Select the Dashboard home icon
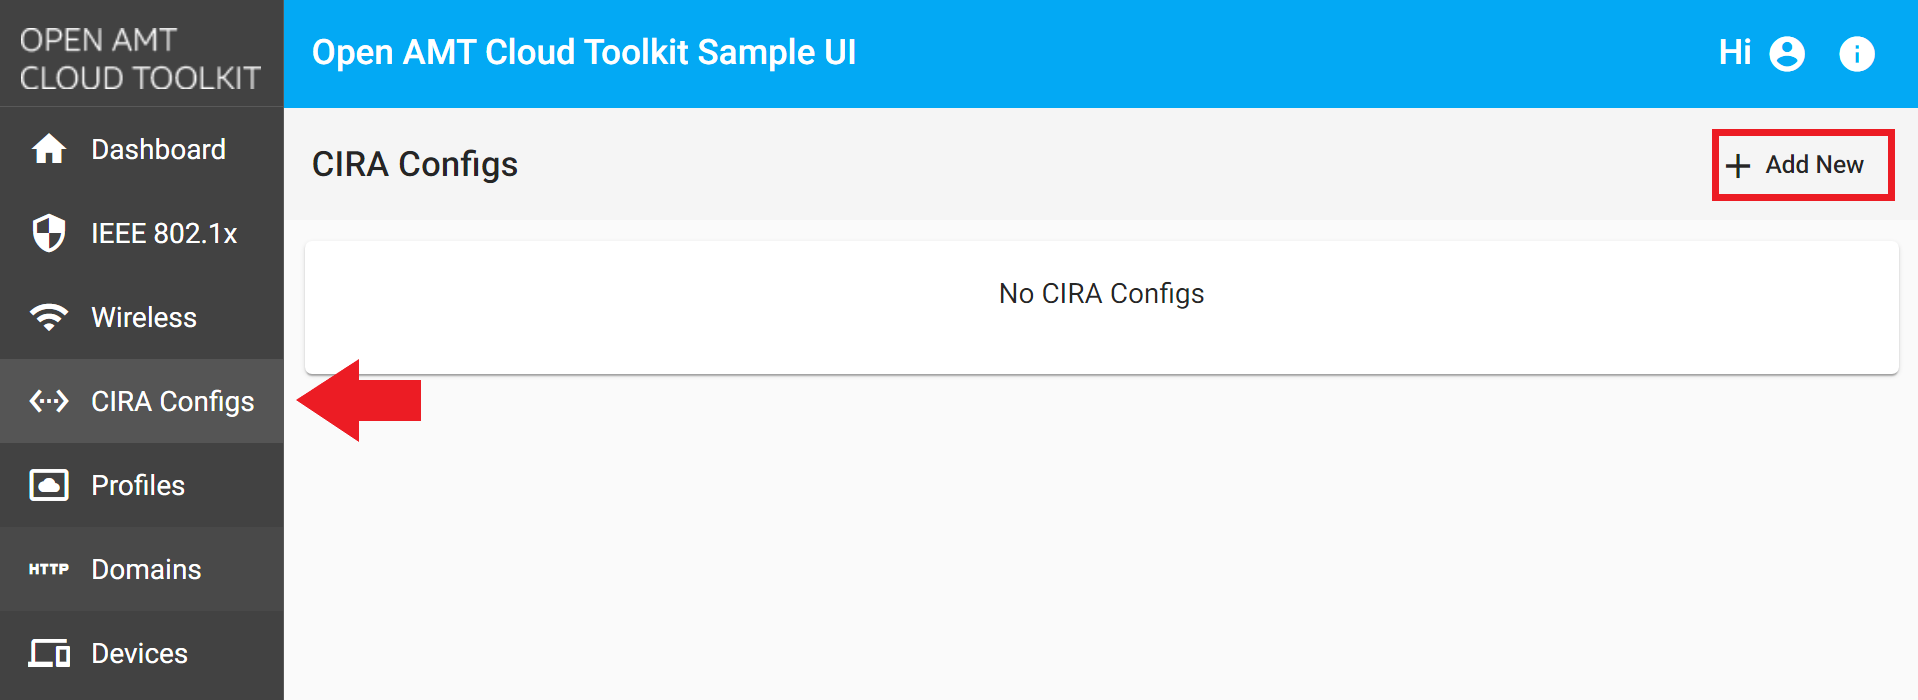The height and width of the screenshot is (700, 1918). tap(47, 148)
